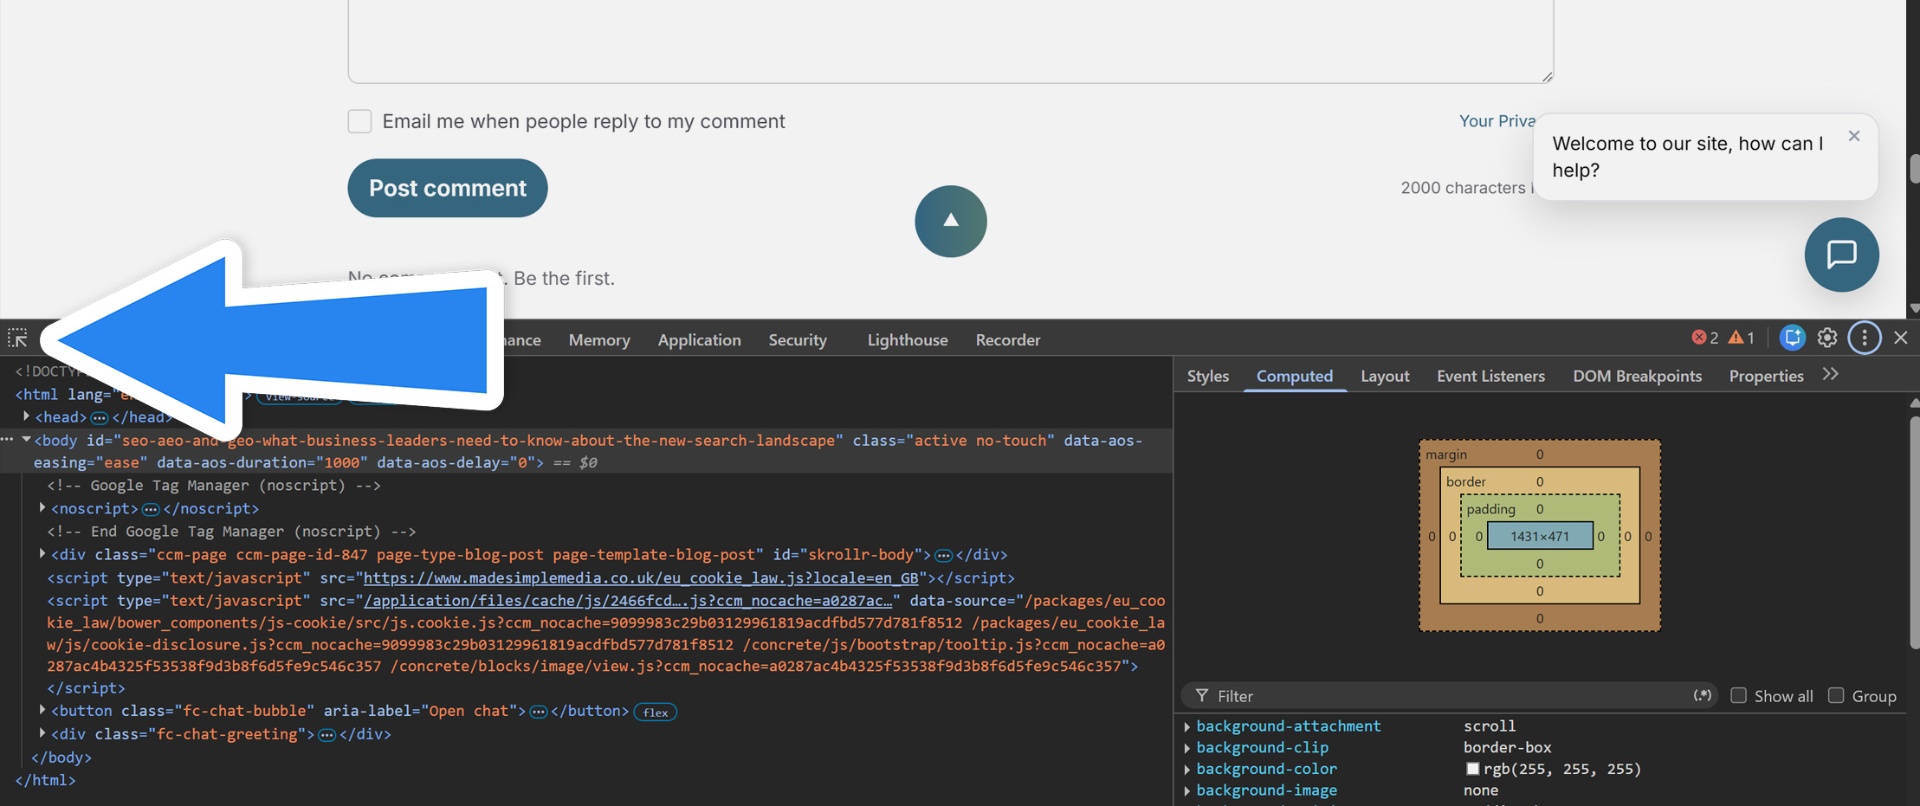Select the Computed tab
Viewport: 1920px width, 806px height.
coord(1294,376)
